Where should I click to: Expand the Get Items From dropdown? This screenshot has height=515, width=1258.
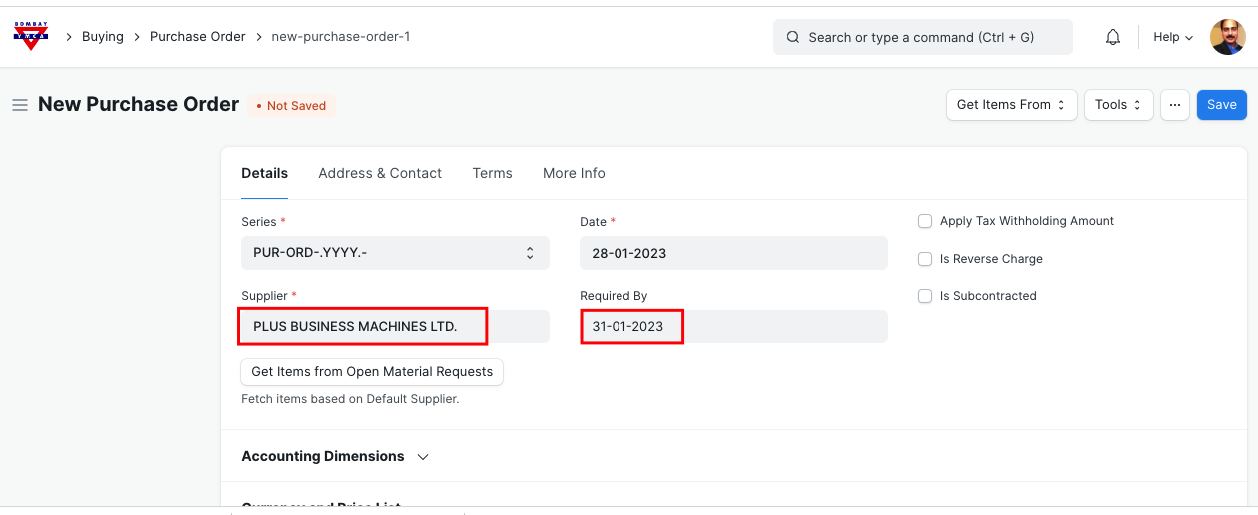1011,105
